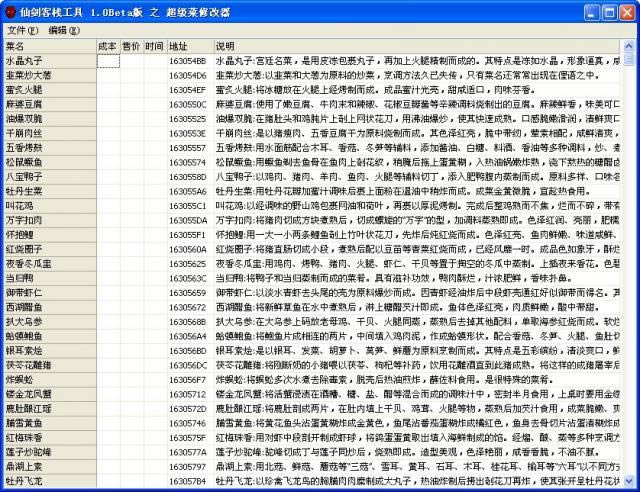Click the 成本 edit cell for 水晶丸子
Viewport: 640px width, 492px height.
point(108,60)
